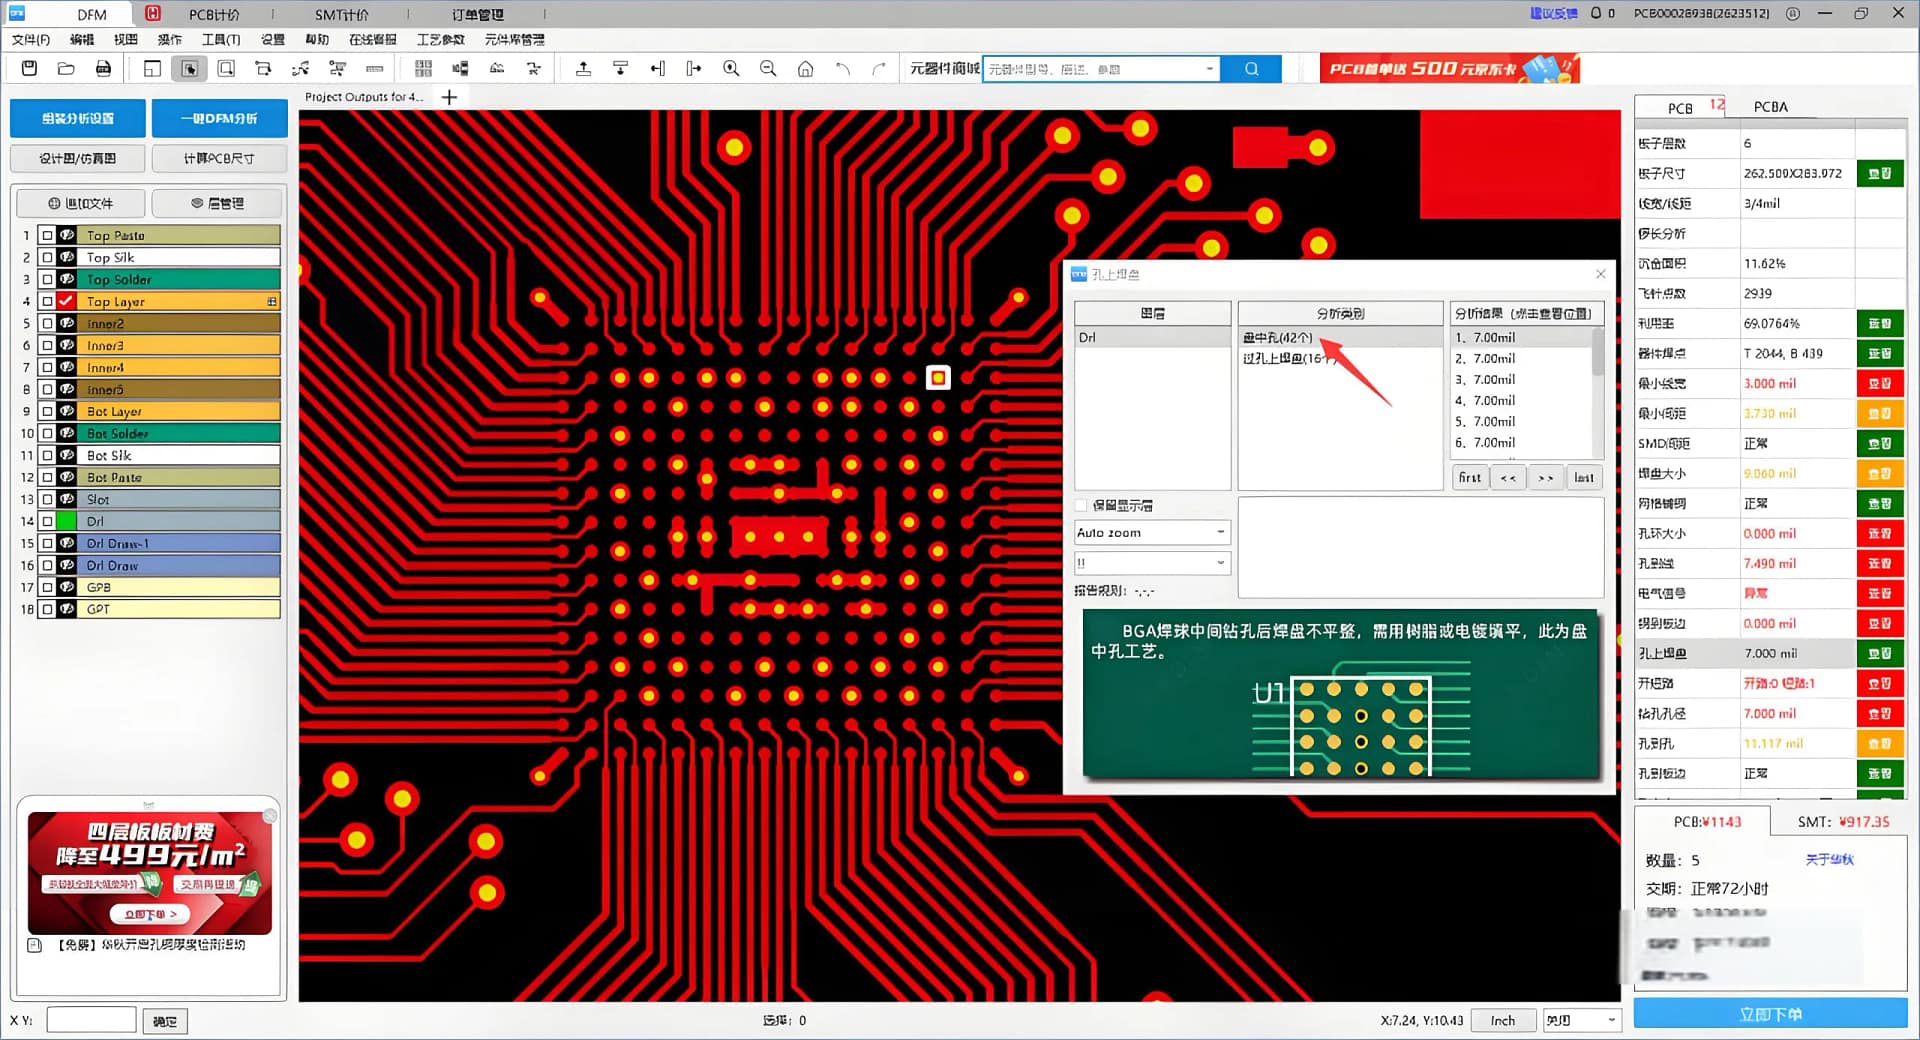Screen dimensions: 1920x1040
Task: Uncheck the Top Layer checkbox
Action: [x=66, y=301]
